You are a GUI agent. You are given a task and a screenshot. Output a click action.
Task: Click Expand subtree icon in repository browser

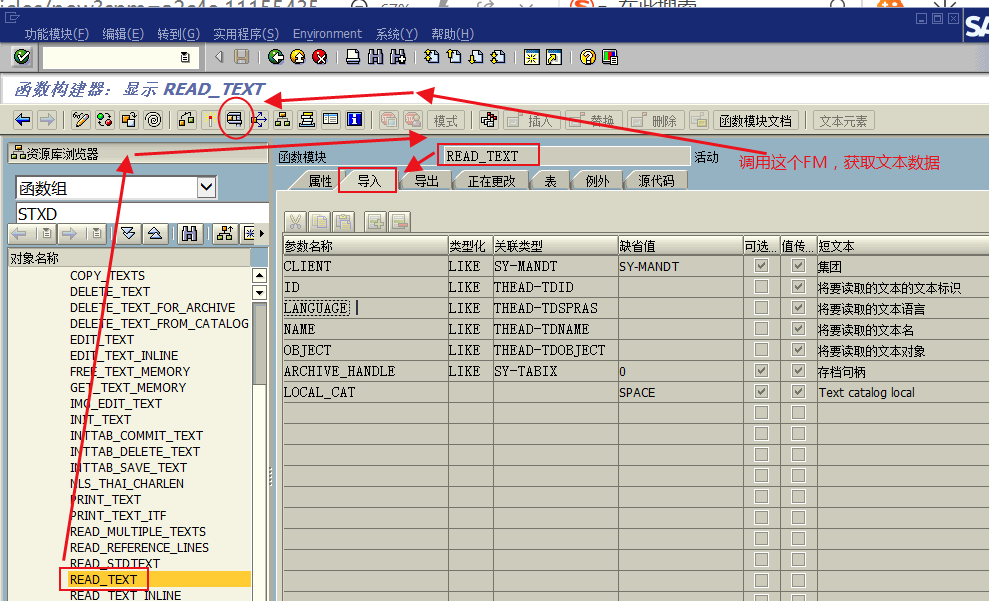(128, 234)
